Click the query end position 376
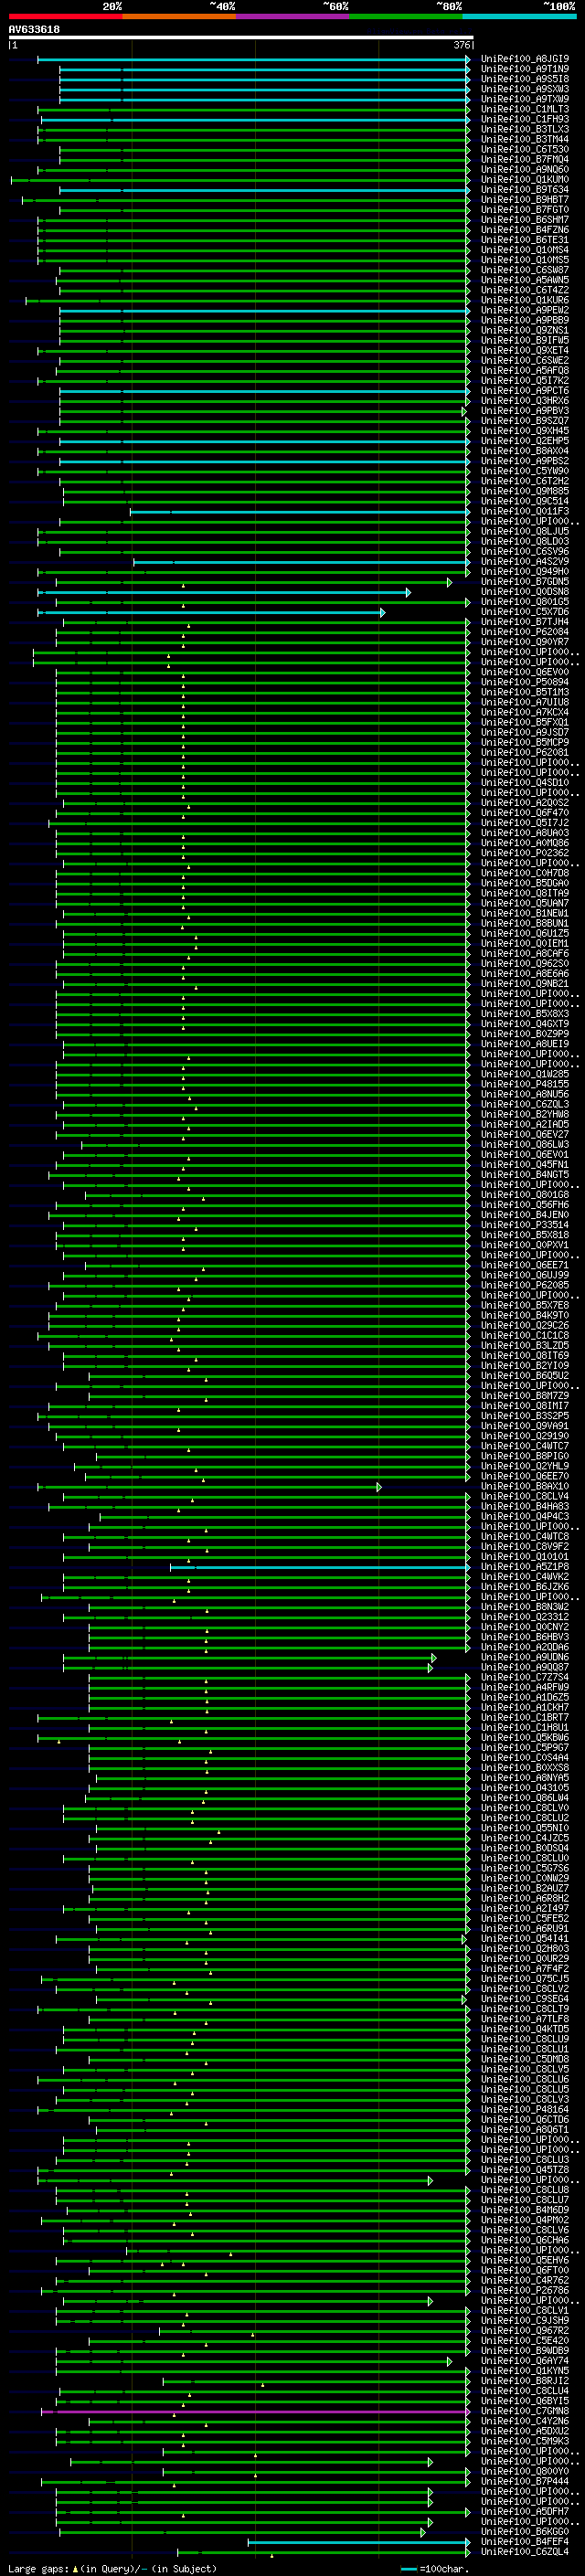Screen dimensions: 585x2576 click(x=462, y=45)
